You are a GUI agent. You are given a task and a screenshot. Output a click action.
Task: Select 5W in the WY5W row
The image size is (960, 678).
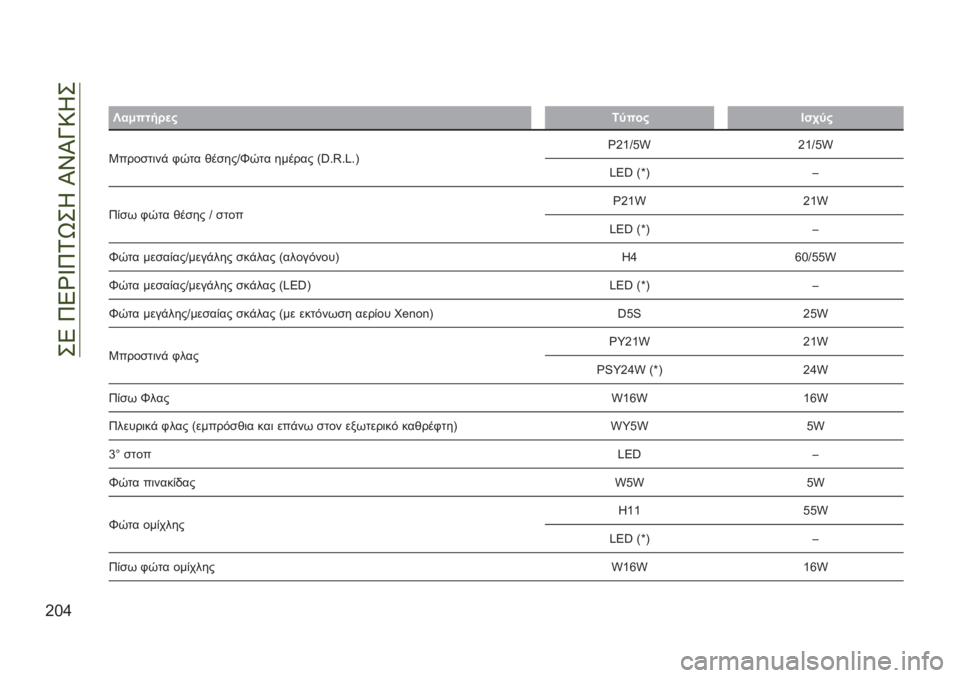816,426
